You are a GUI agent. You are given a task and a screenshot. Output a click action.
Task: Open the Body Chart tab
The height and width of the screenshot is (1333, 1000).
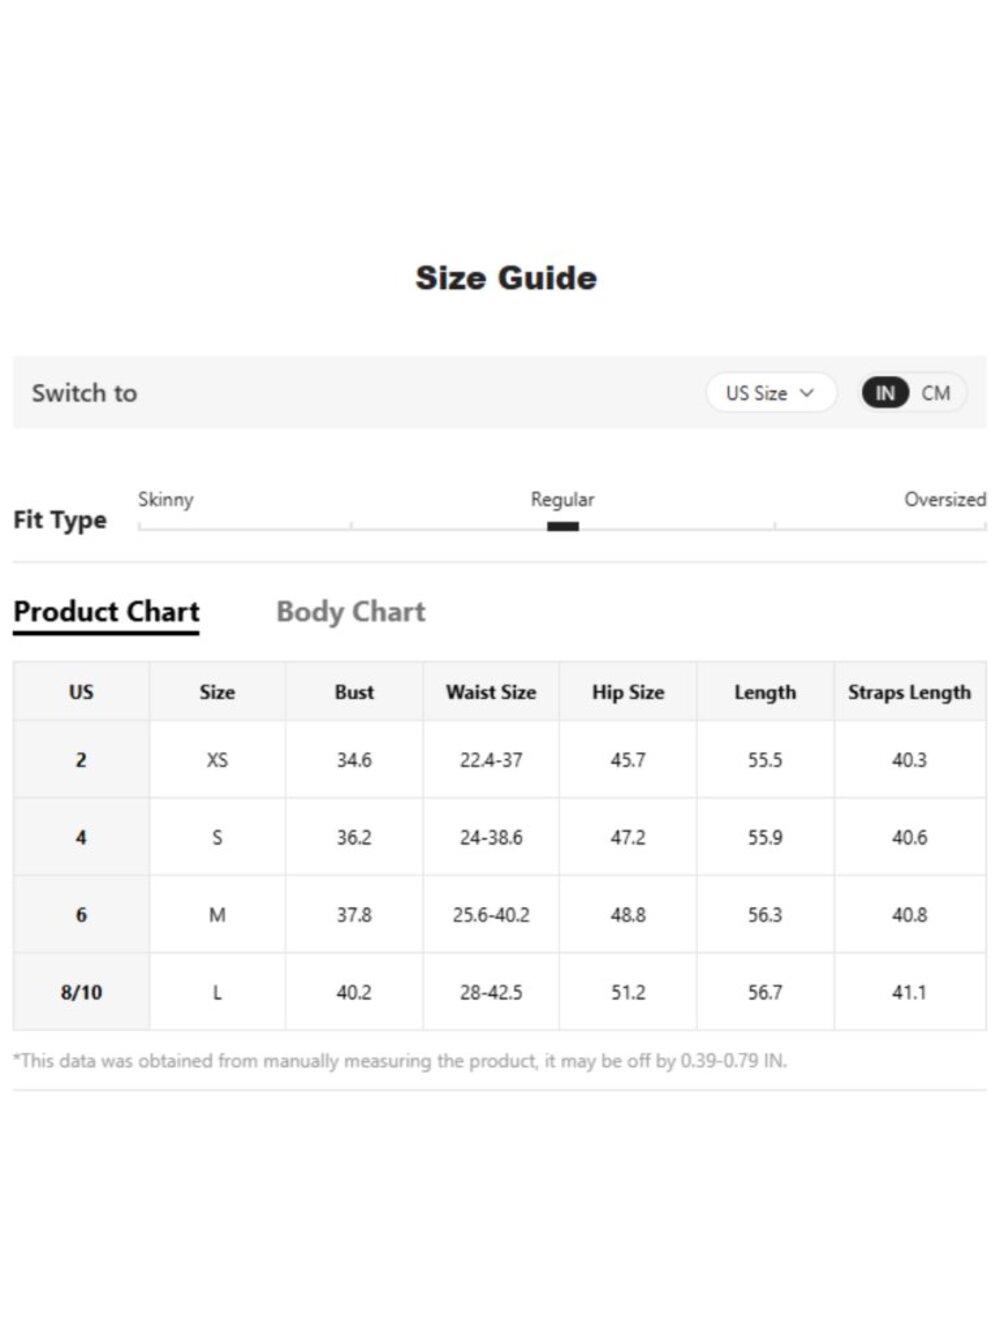point(351,612)
